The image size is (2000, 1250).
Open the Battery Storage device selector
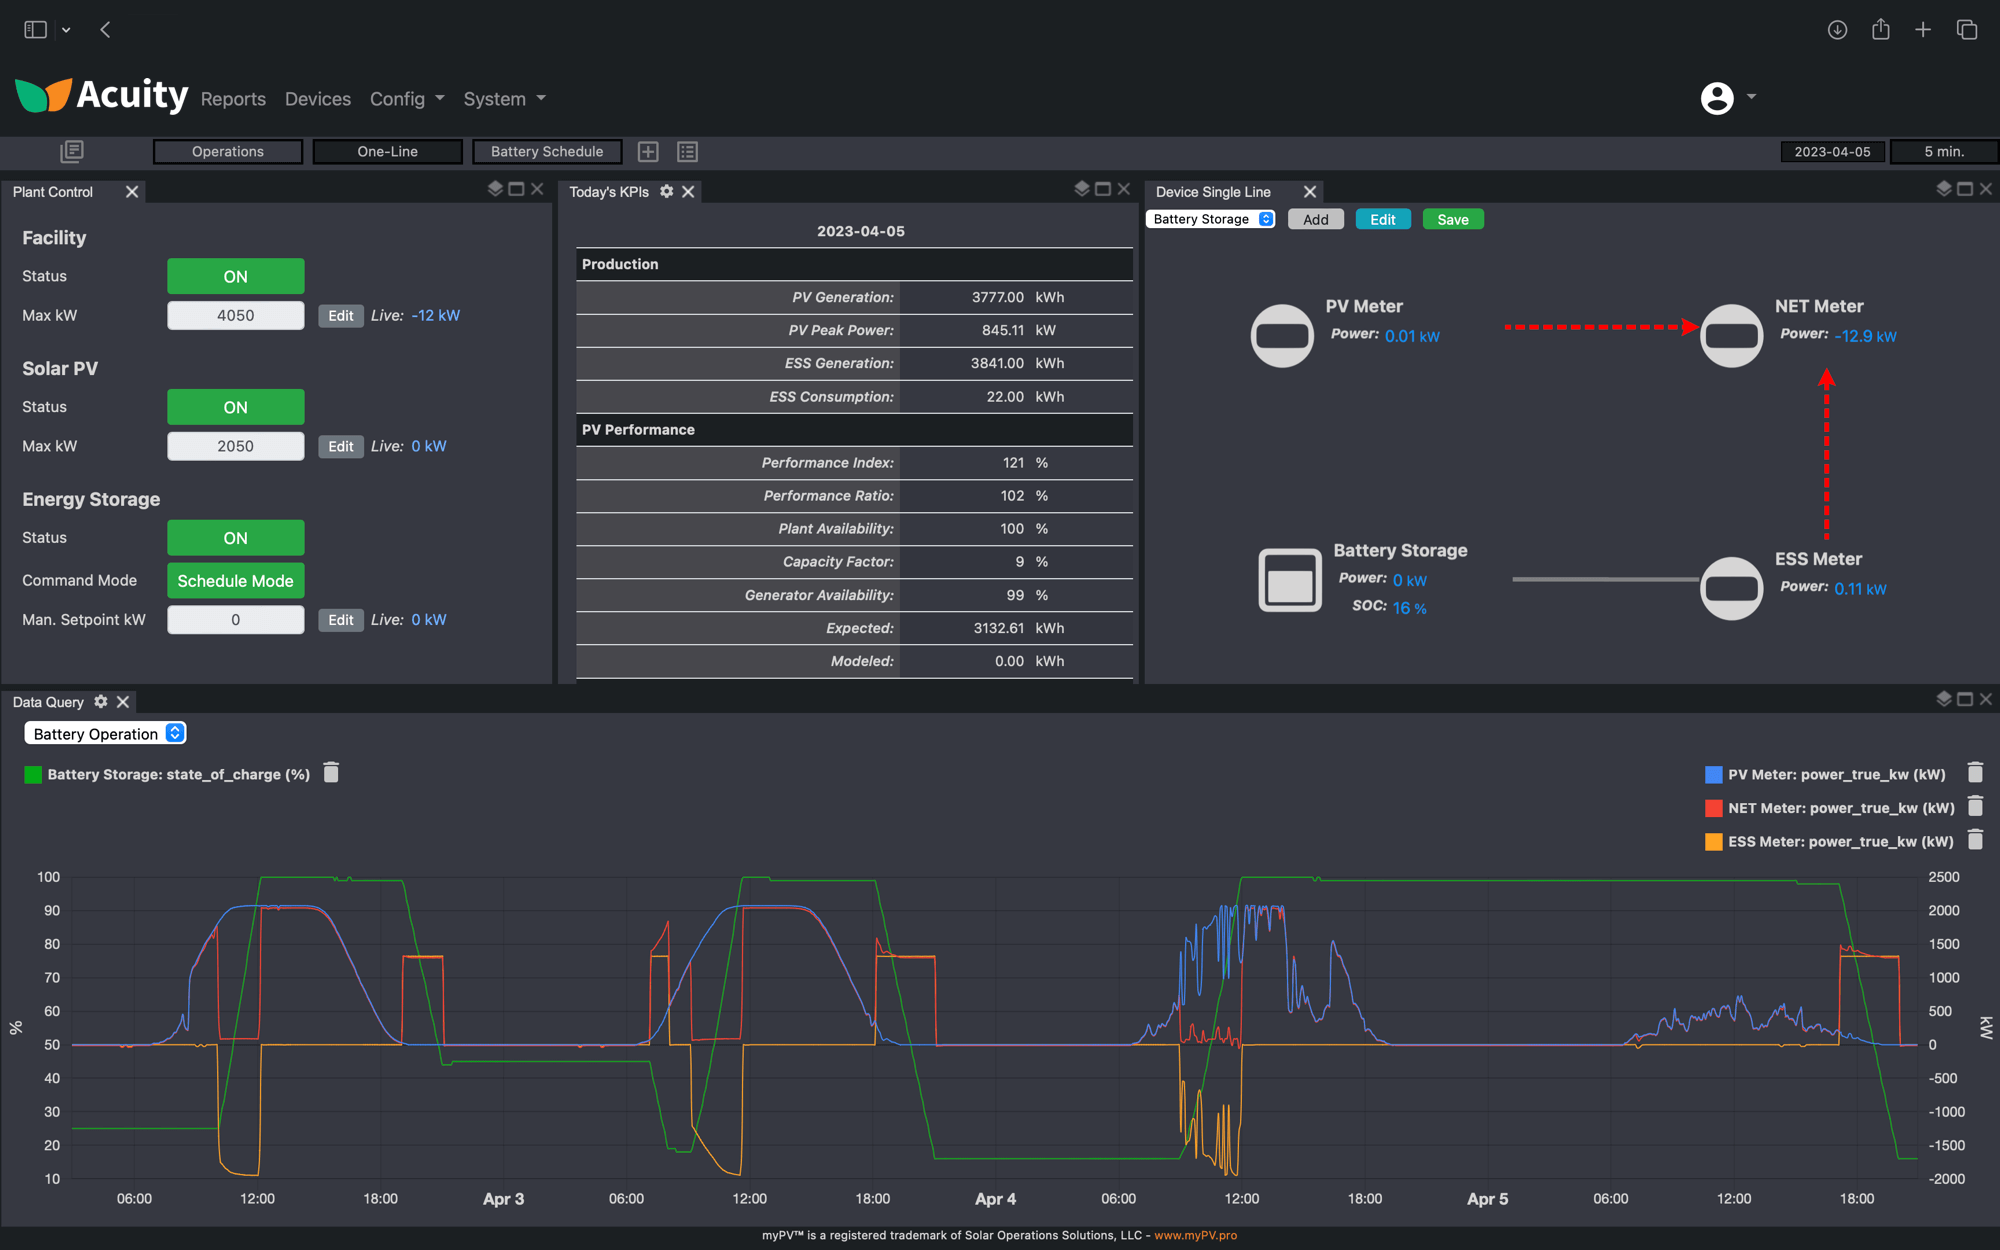1209,218
